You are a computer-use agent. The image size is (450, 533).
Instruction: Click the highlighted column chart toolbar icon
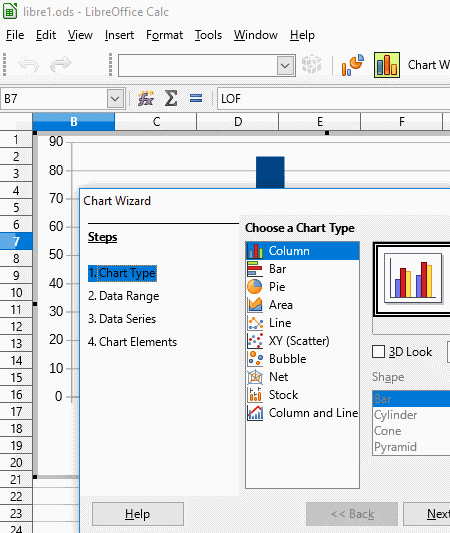tap(387, 65)
